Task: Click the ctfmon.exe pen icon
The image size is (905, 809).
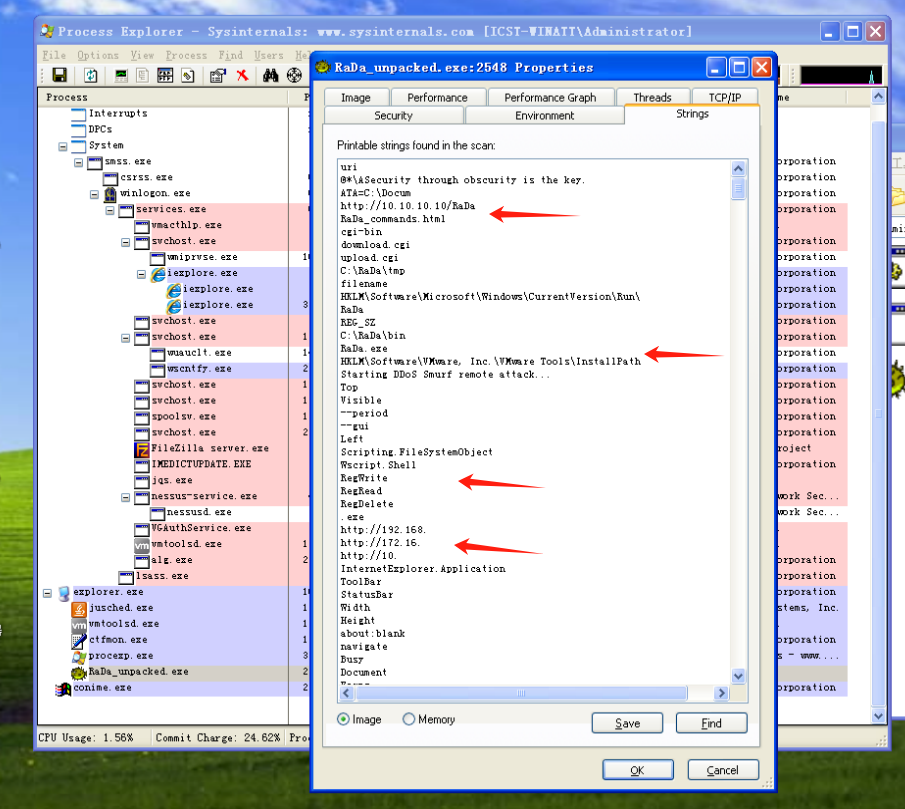Action: pyautogui.click(x=79, y=641)
